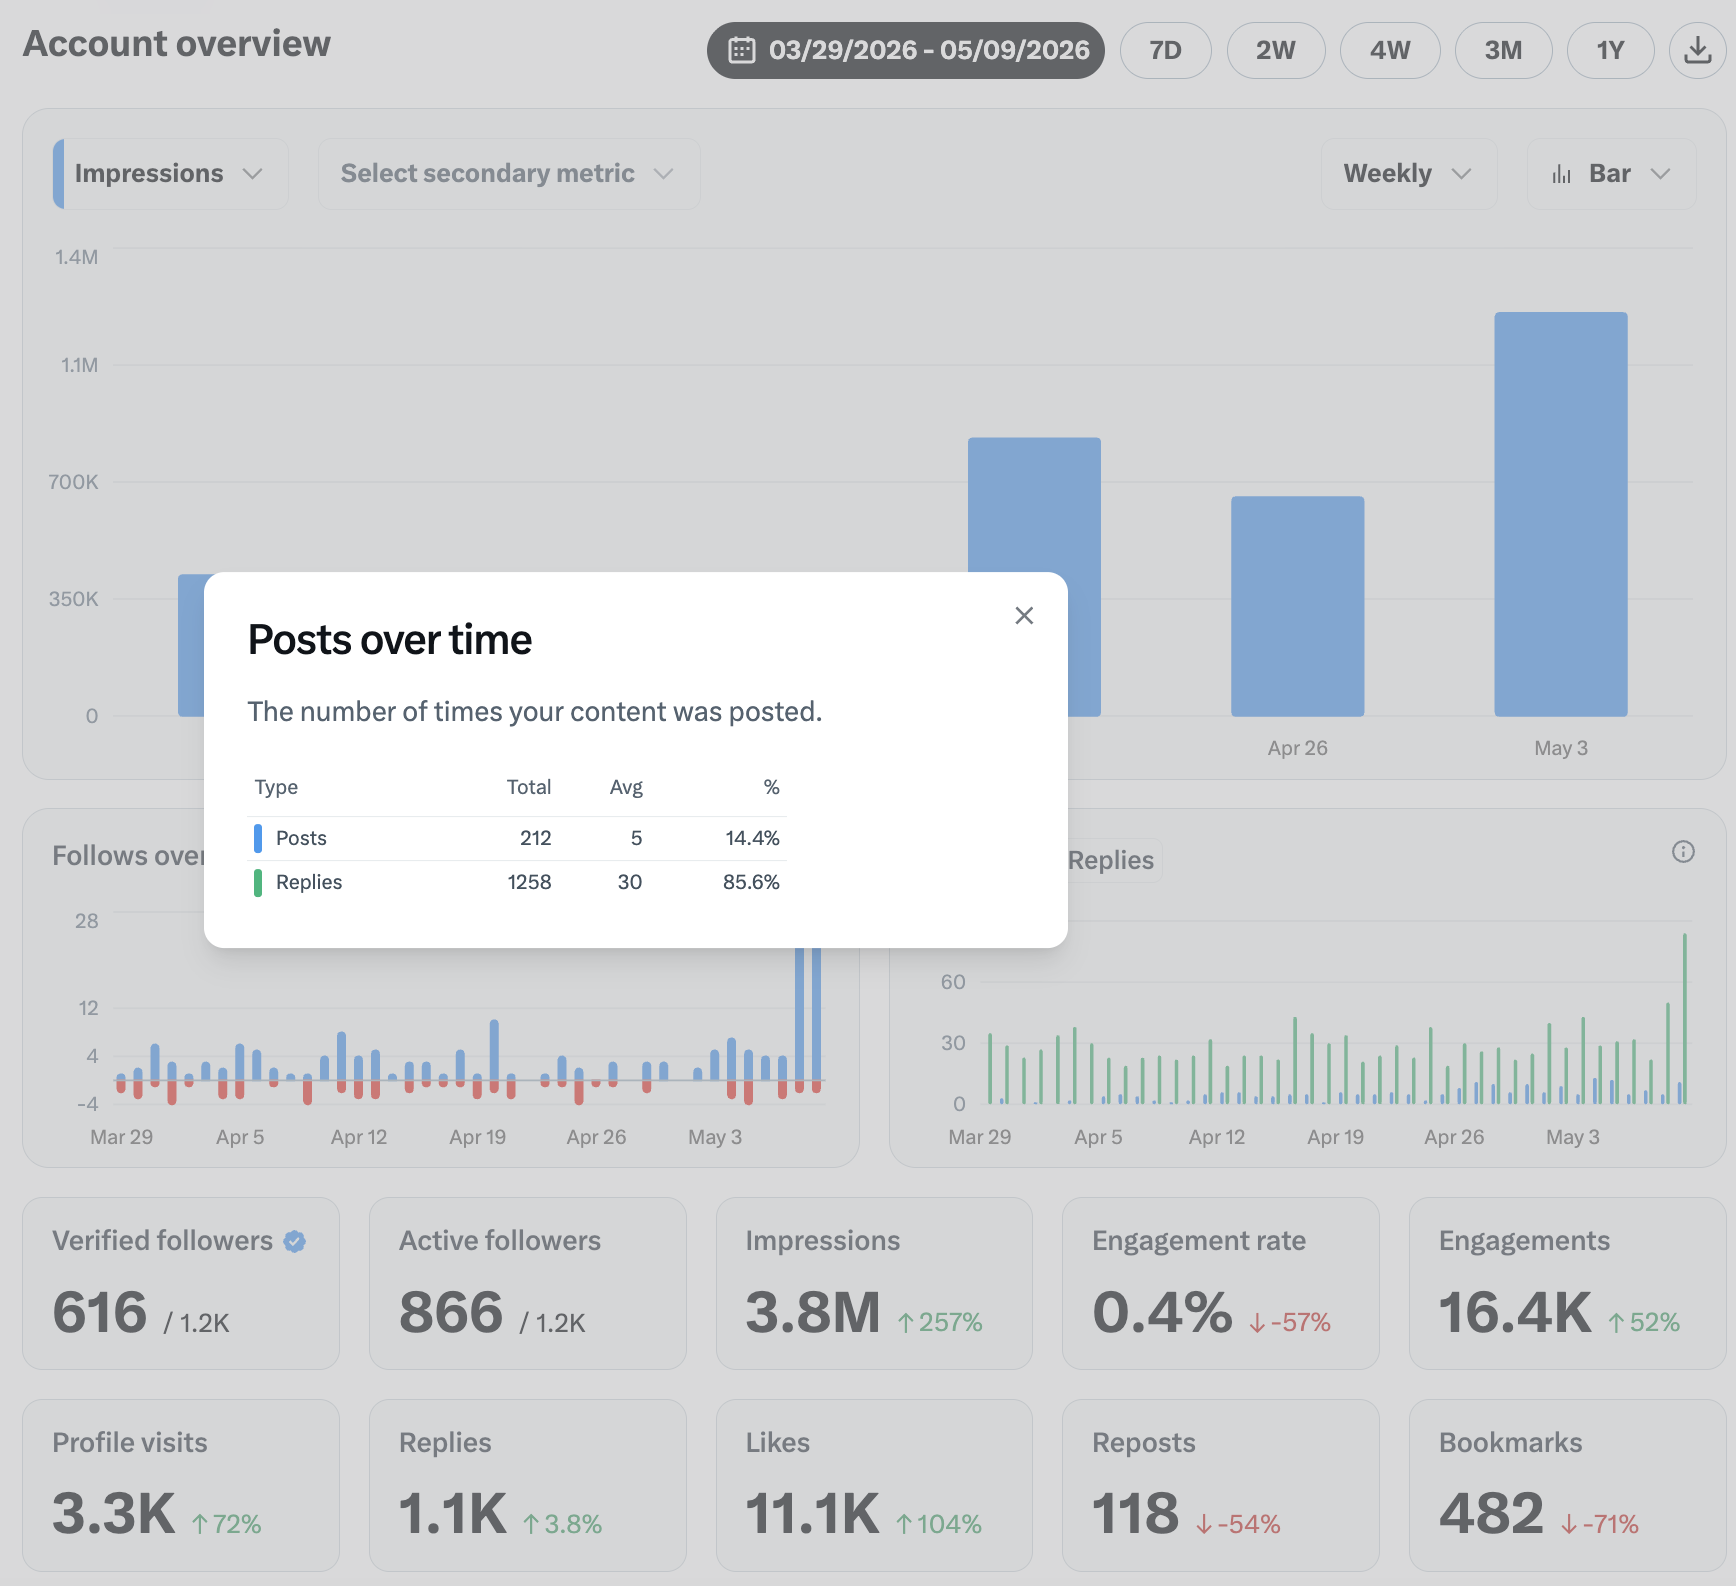Open the Bar chart type dropdown
The image size is (1736, 1586).
click(1611, 174)
